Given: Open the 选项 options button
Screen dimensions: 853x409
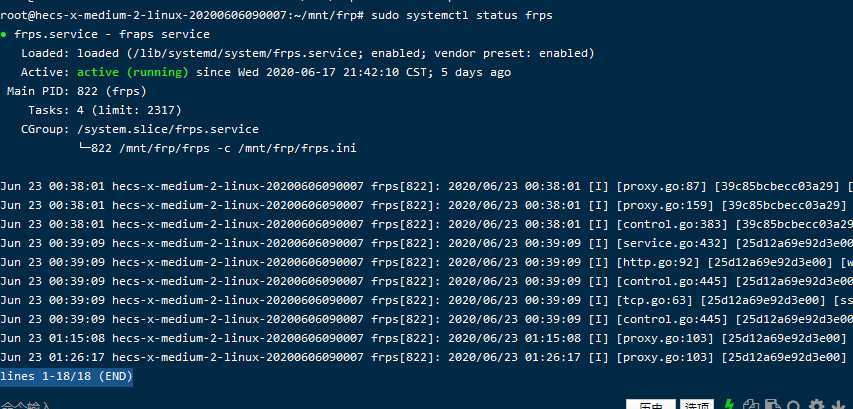Looking at the screenshot, I should [695, 405].
